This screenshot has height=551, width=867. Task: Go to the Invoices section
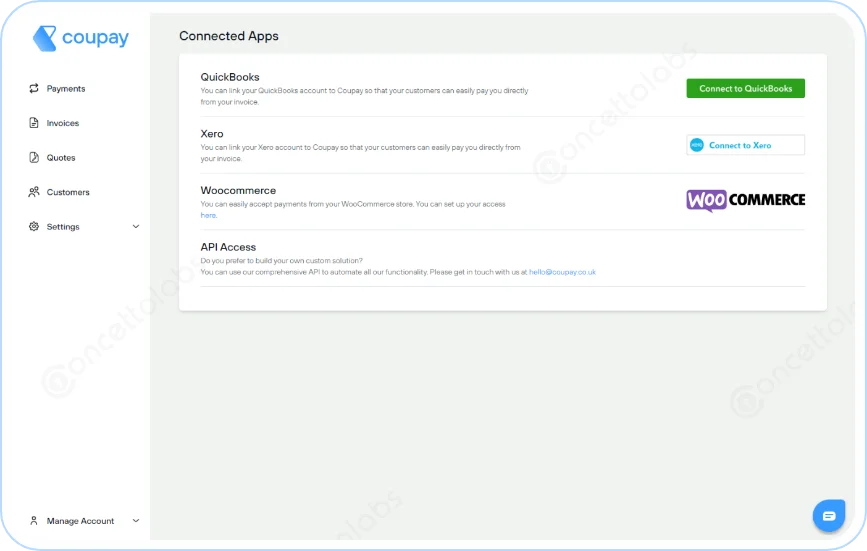[x=62, y=123]
